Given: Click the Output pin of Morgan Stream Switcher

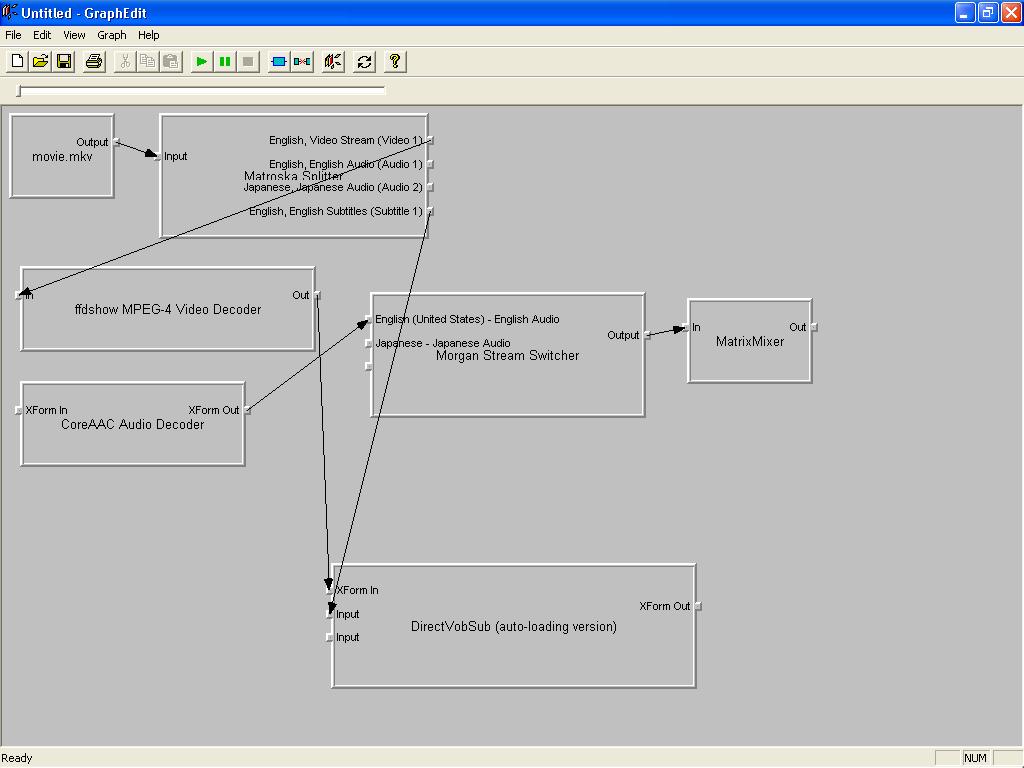Looking at the screenshot, I should click(x=647, y=335).
